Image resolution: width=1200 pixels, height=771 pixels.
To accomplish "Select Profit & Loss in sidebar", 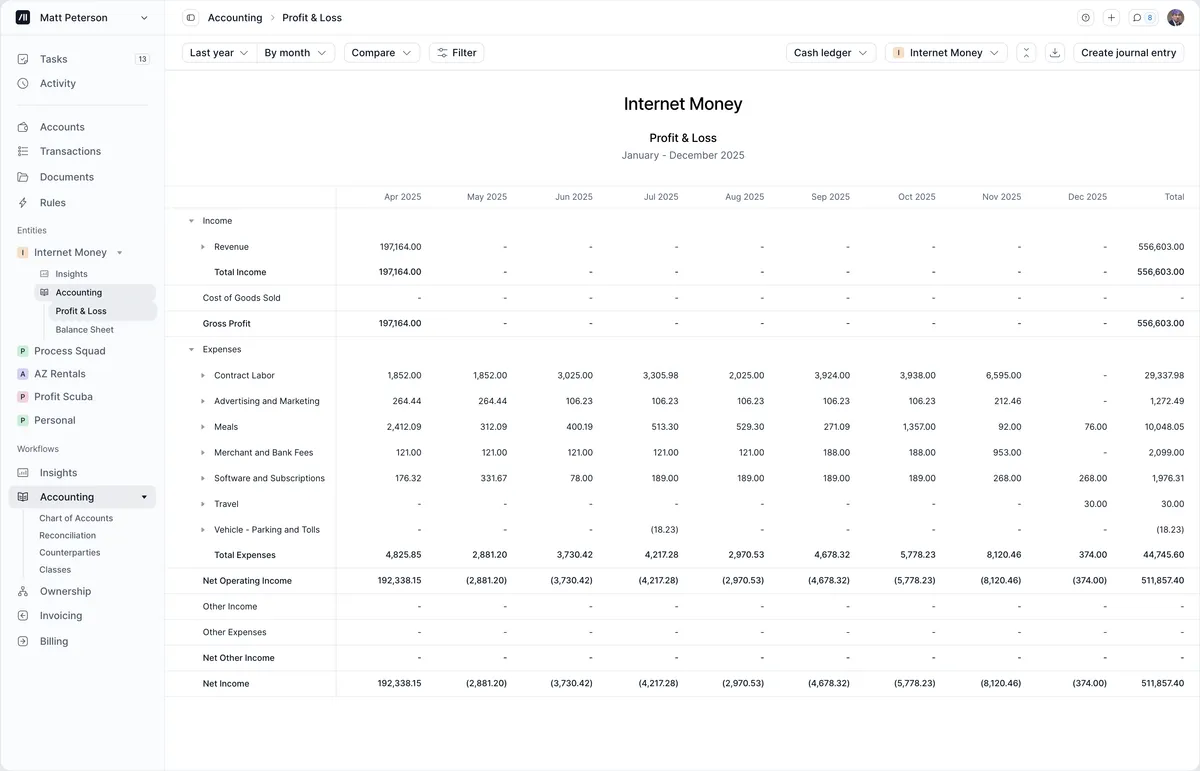I will pyautogui.click(x=103, y=311).
